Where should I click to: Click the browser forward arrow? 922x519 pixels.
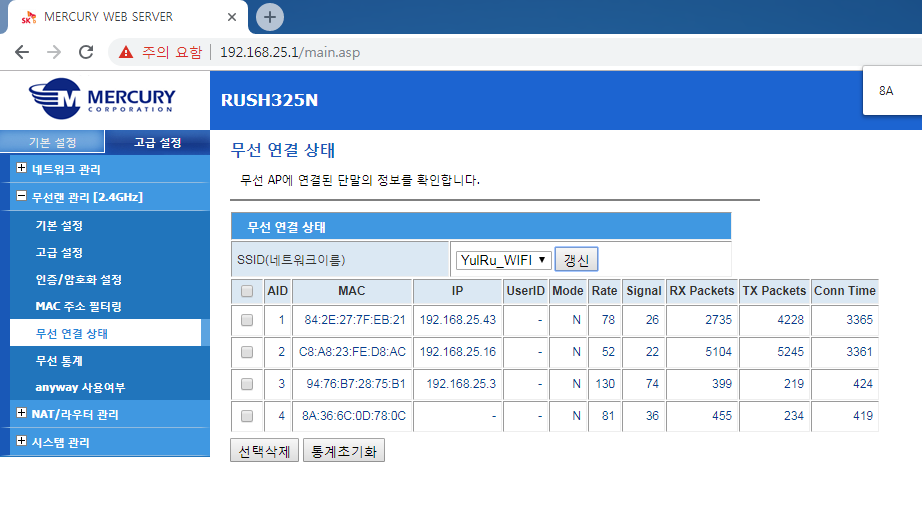(x=54, y=52)
